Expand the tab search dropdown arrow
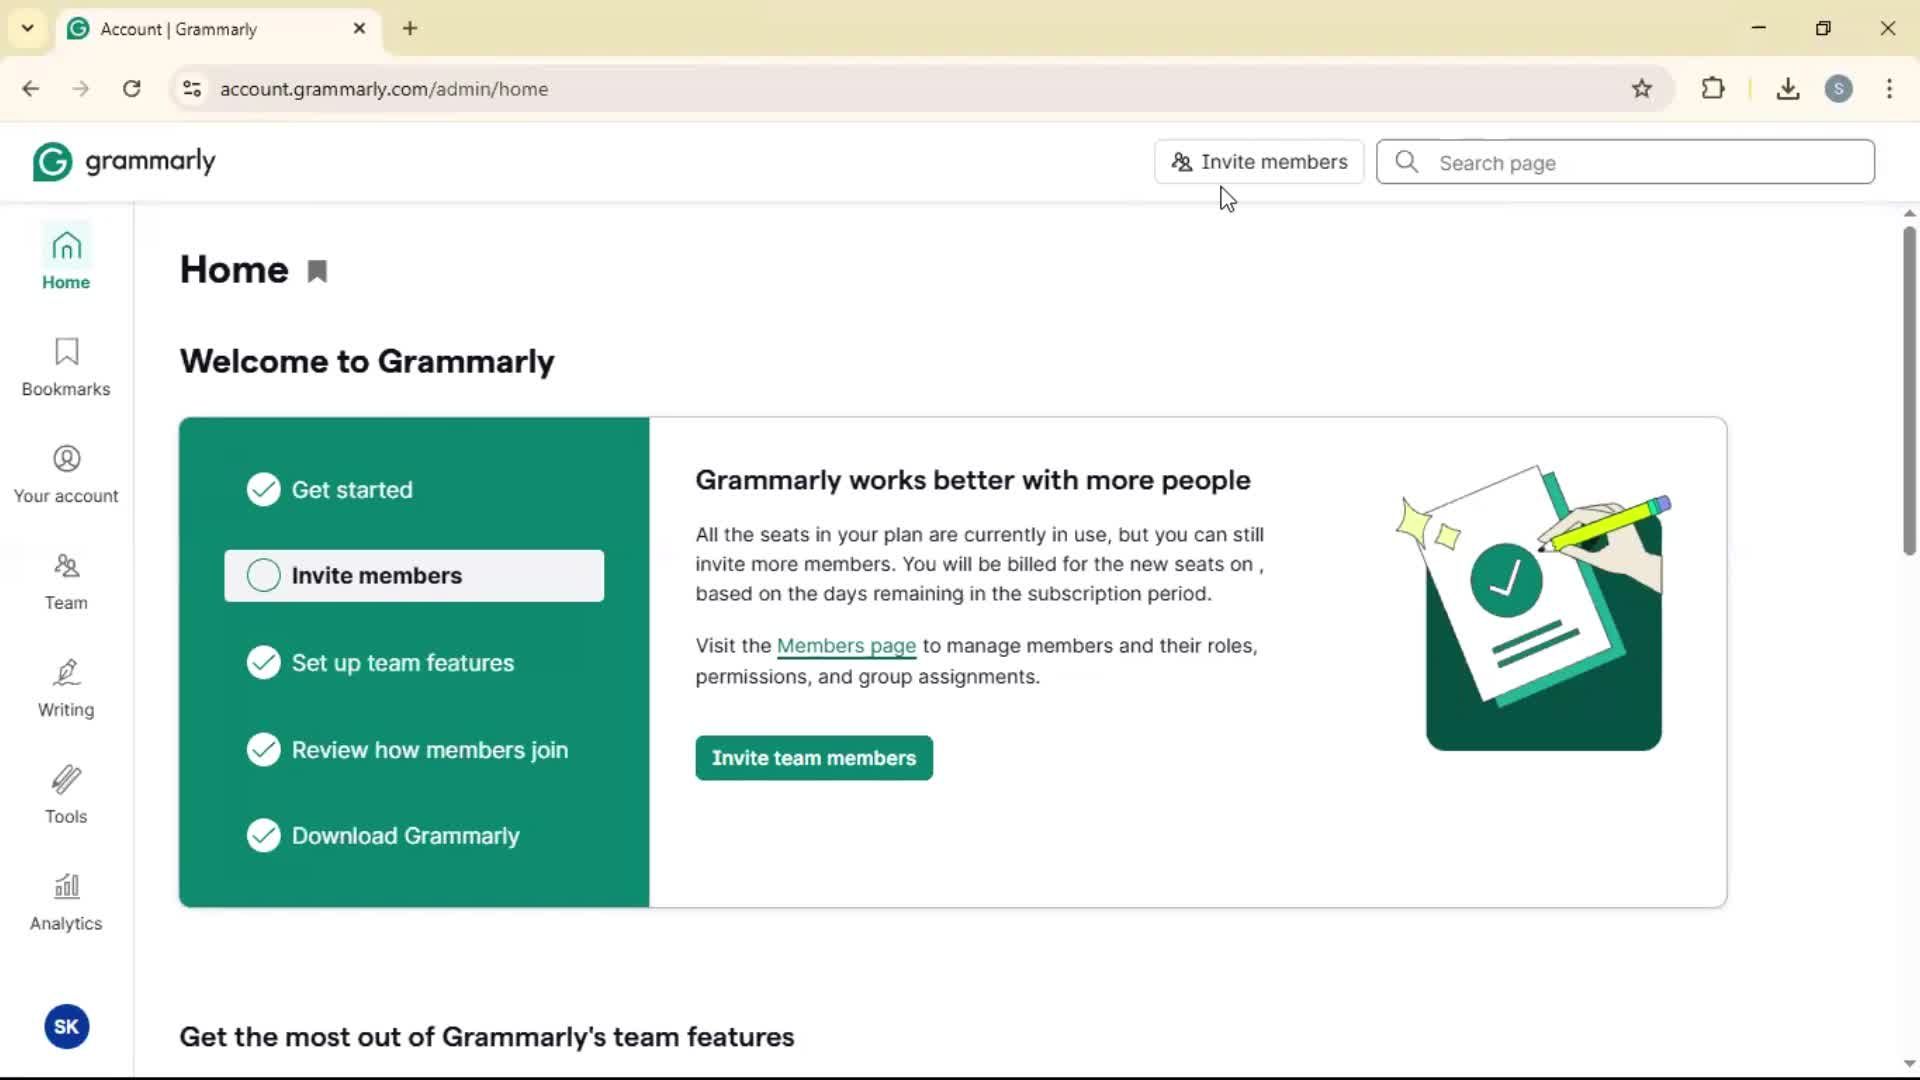1920x1080 pixels. [x=28, y=28]
